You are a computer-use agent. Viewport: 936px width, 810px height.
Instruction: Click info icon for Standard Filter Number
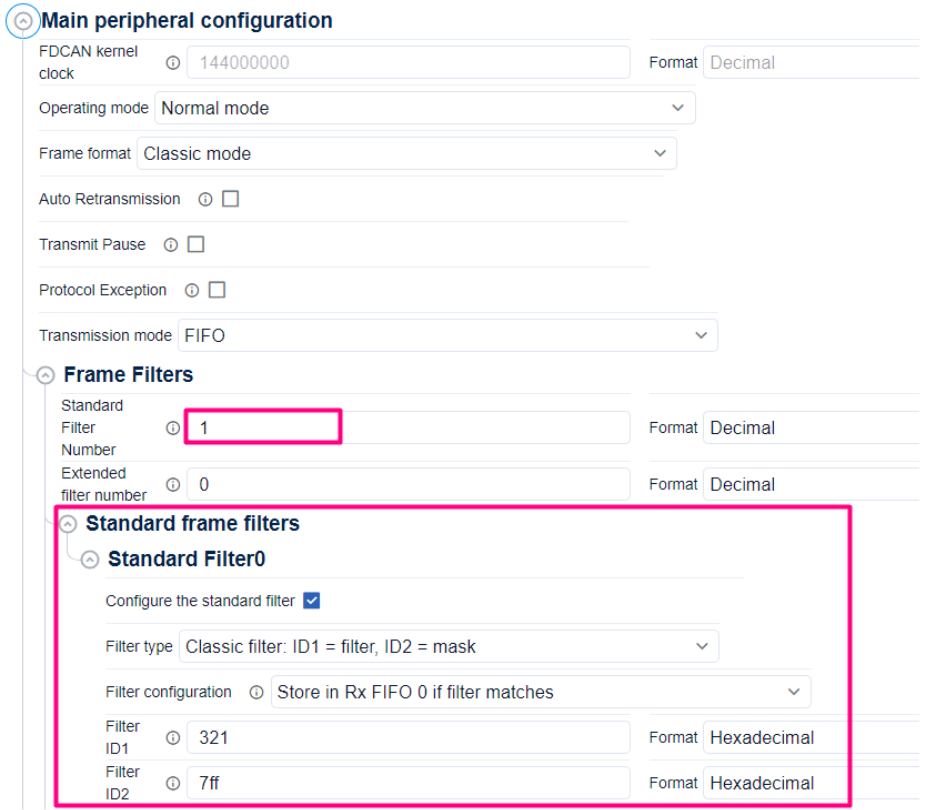pyautogui.click(x=173, y=428)
